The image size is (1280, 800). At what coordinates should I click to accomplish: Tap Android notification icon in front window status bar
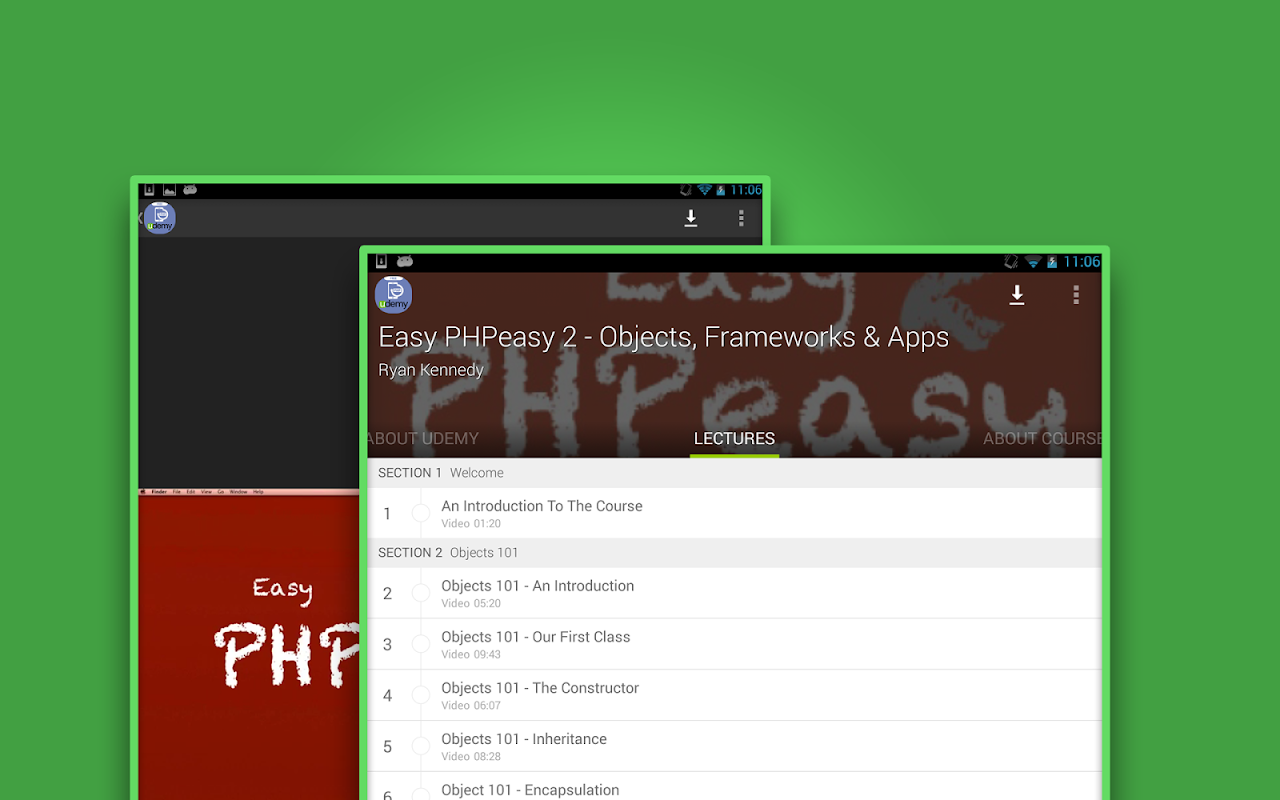tap(405, 262)
